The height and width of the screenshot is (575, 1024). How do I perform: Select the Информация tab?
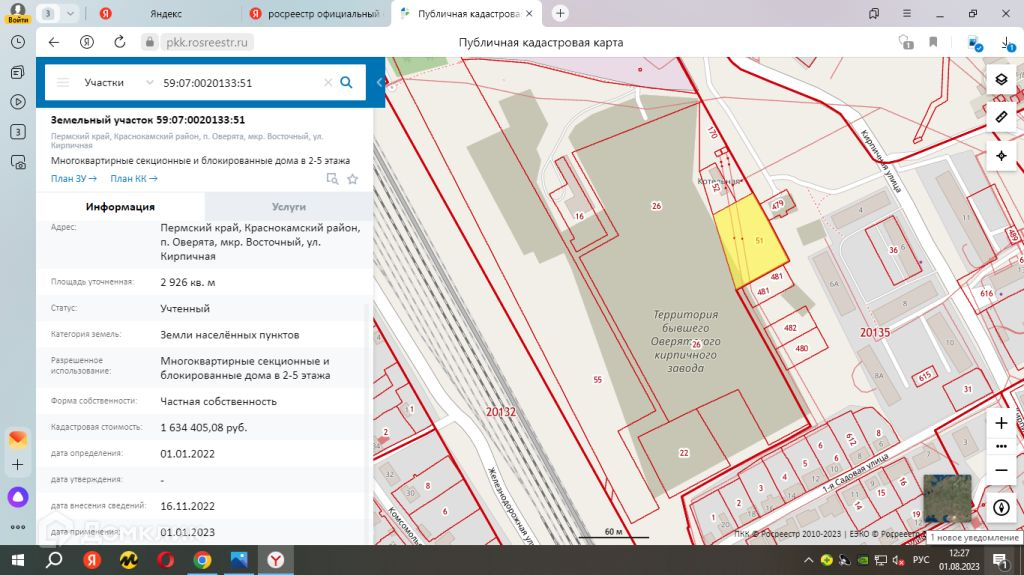(x=120, y=206)
